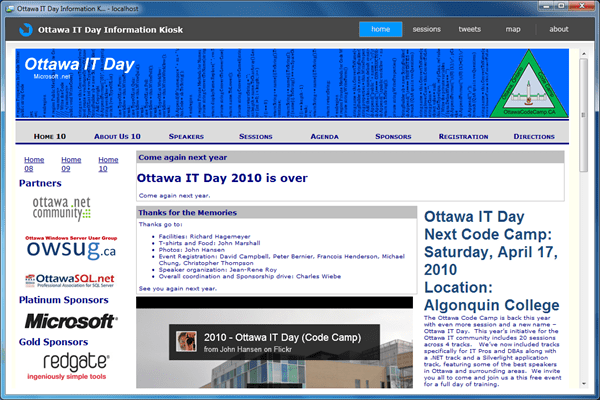Viewport: 600px width, 400px height.
Task: Click the Flickr avatar on the slideshow overlay
Action: coord(184,341)
